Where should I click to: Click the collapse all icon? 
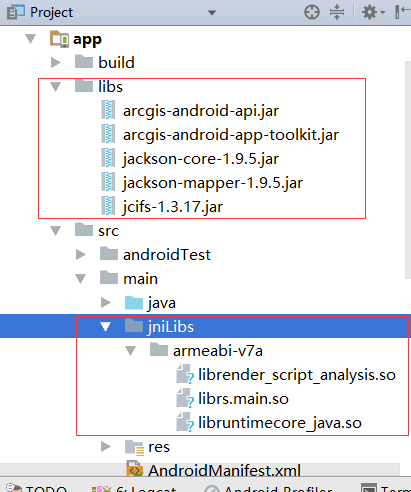337,12
